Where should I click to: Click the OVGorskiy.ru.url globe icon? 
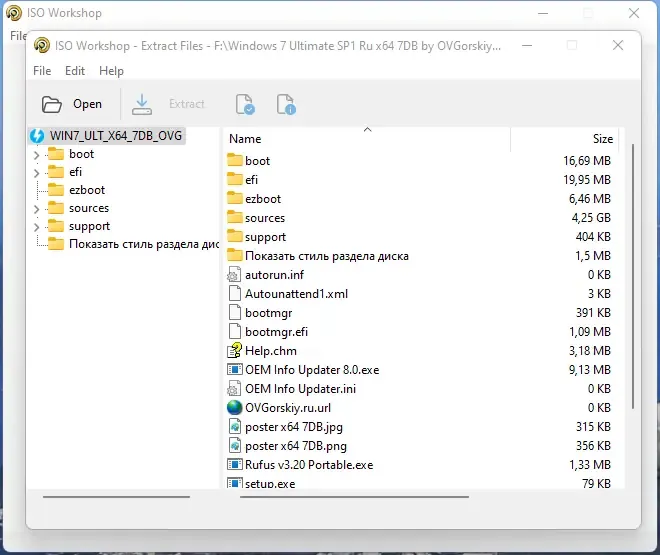click(234, 407)
